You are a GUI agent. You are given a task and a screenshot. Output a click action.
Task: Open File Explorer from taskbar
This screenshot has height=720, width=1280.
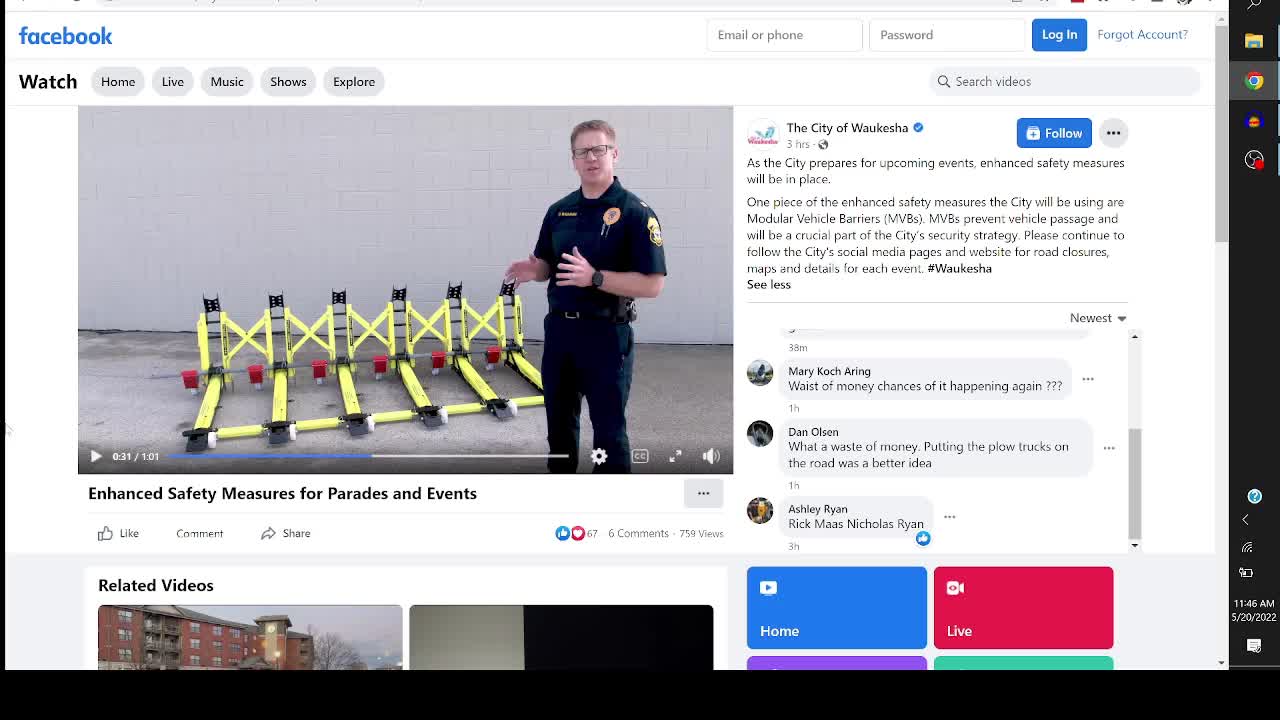[x=1254, y=41]
